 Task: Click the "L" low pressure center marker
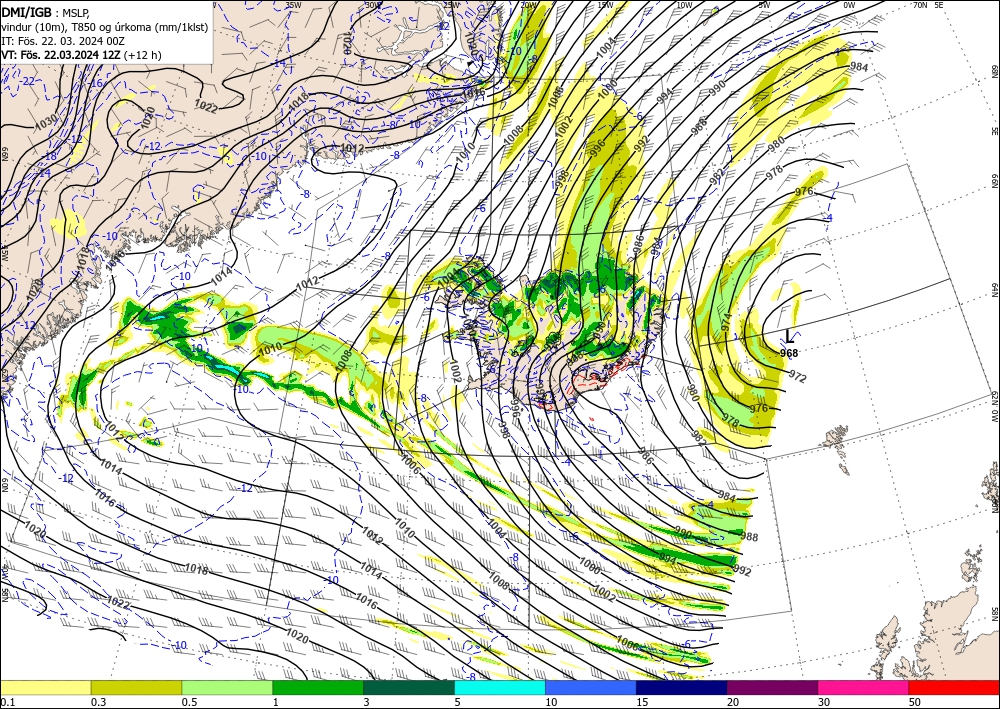coord(790,336)
